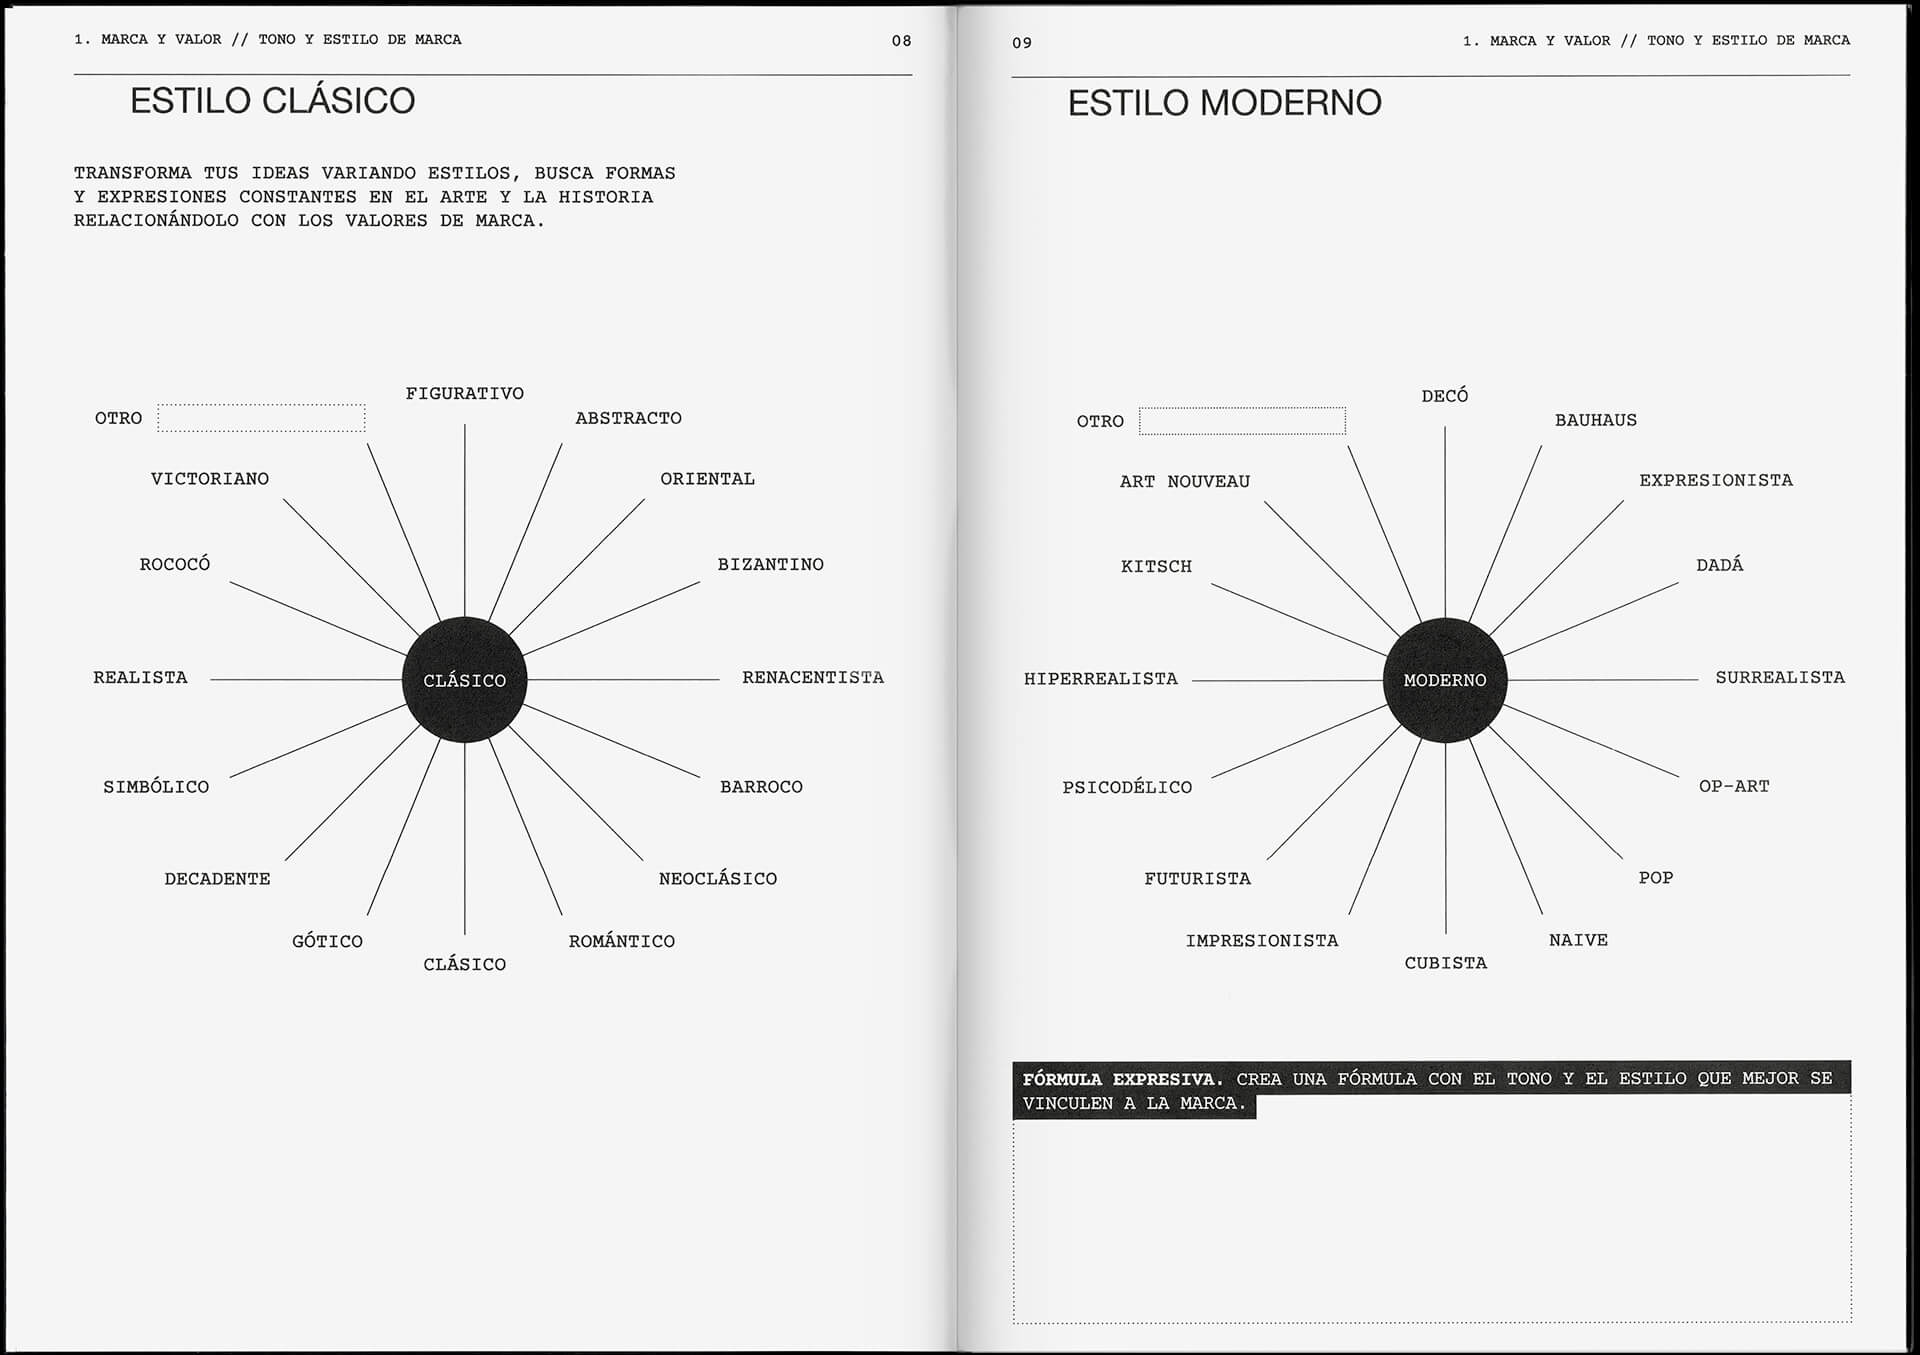Image resolution: width=1920 pixels, height=1355 pixels.
Task: Click the RENACENTISTA label
Action: 813,678
